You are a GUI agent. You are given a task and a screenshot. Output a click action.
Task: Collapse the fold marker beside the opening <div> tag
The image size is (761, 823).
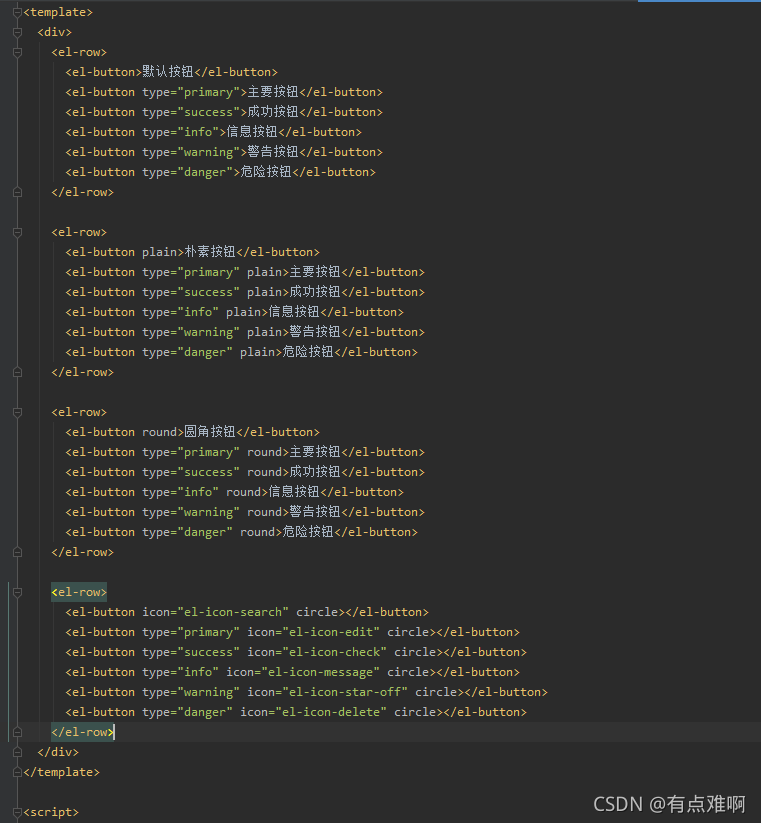(17, 32)
